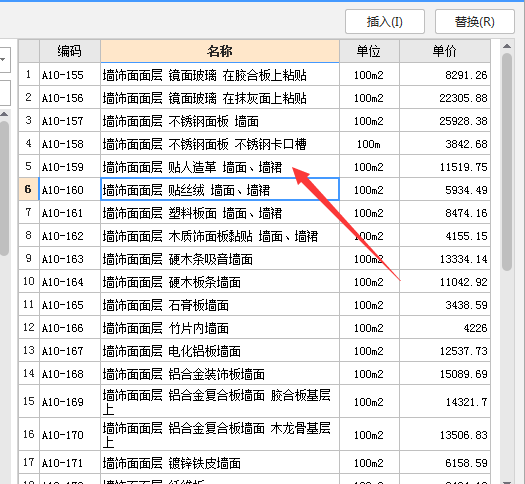
Task: Click price cell 3842.68
Action: (x=445, y=144)
